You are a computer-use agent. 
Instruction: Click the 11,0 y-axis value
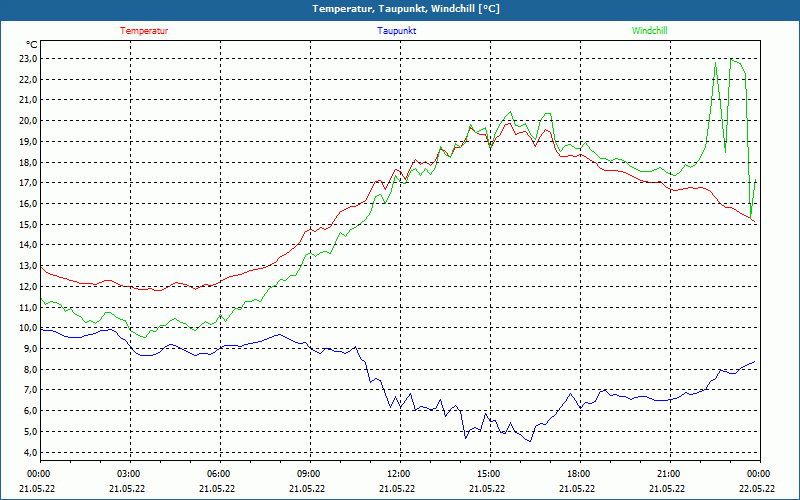[28, 307]
